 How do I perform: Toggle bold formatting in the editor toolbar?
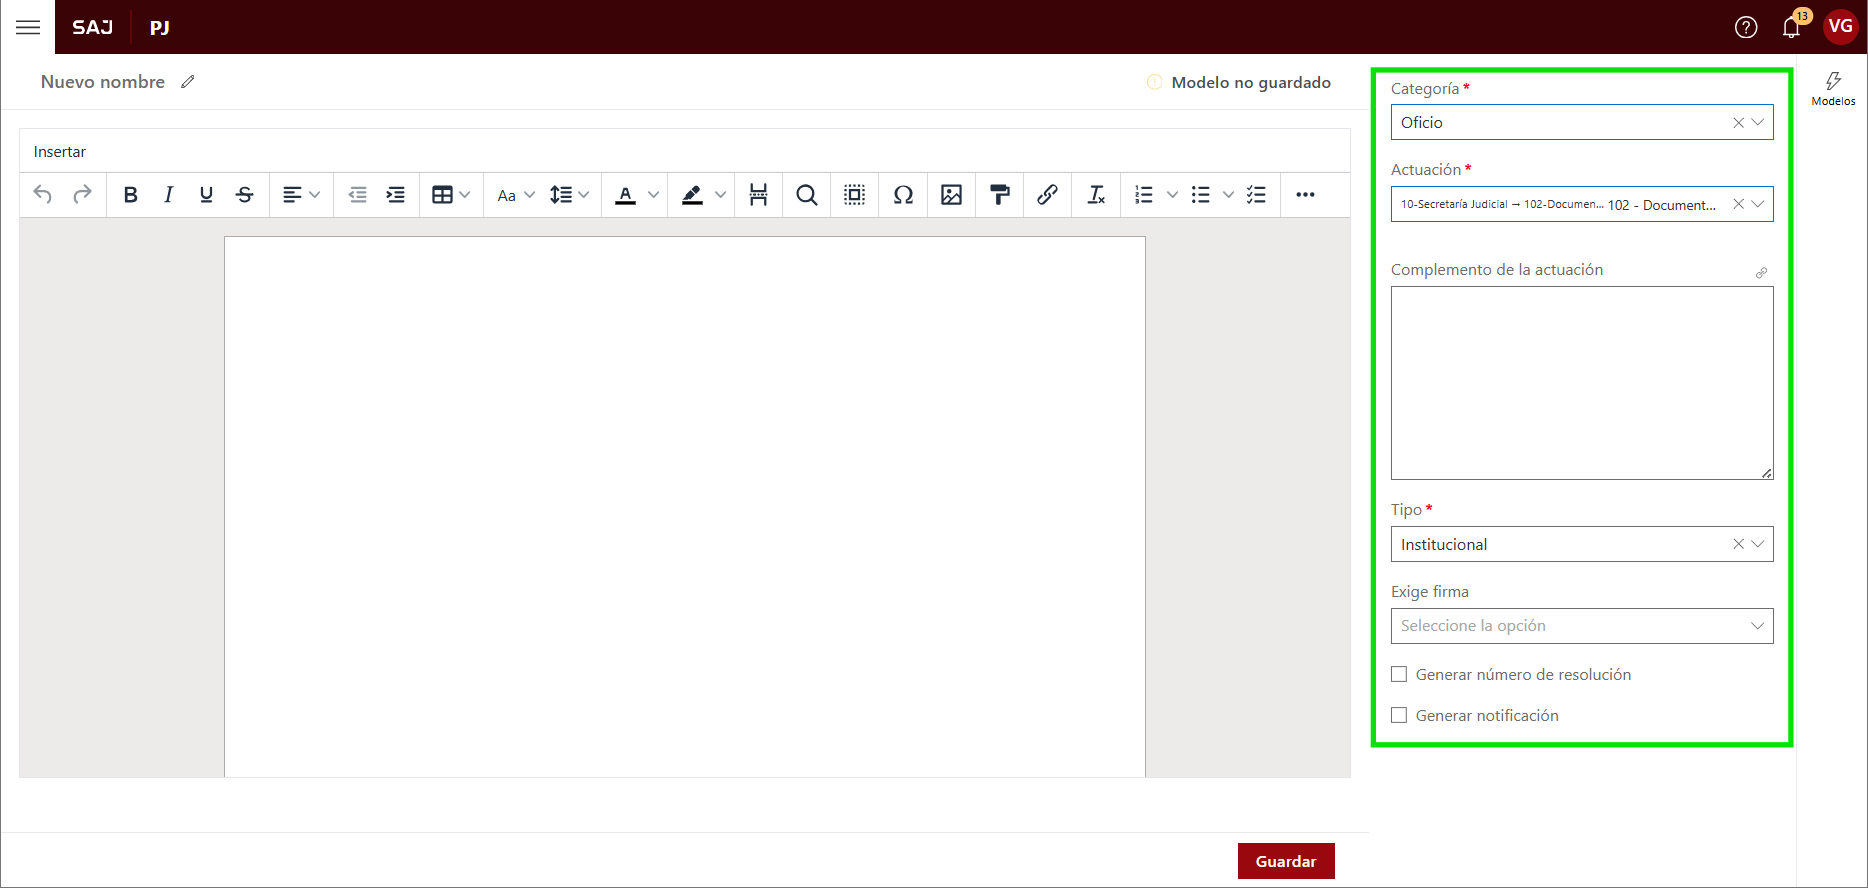point(130,195)
